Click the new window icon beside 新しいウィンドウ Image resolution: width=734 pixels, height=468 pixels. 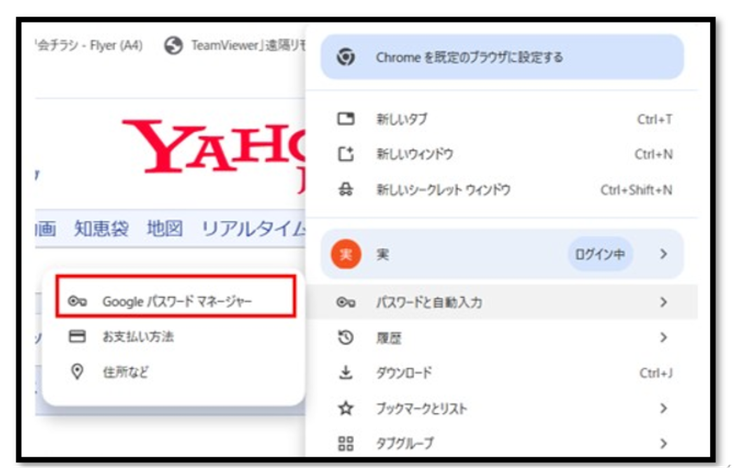345,154
